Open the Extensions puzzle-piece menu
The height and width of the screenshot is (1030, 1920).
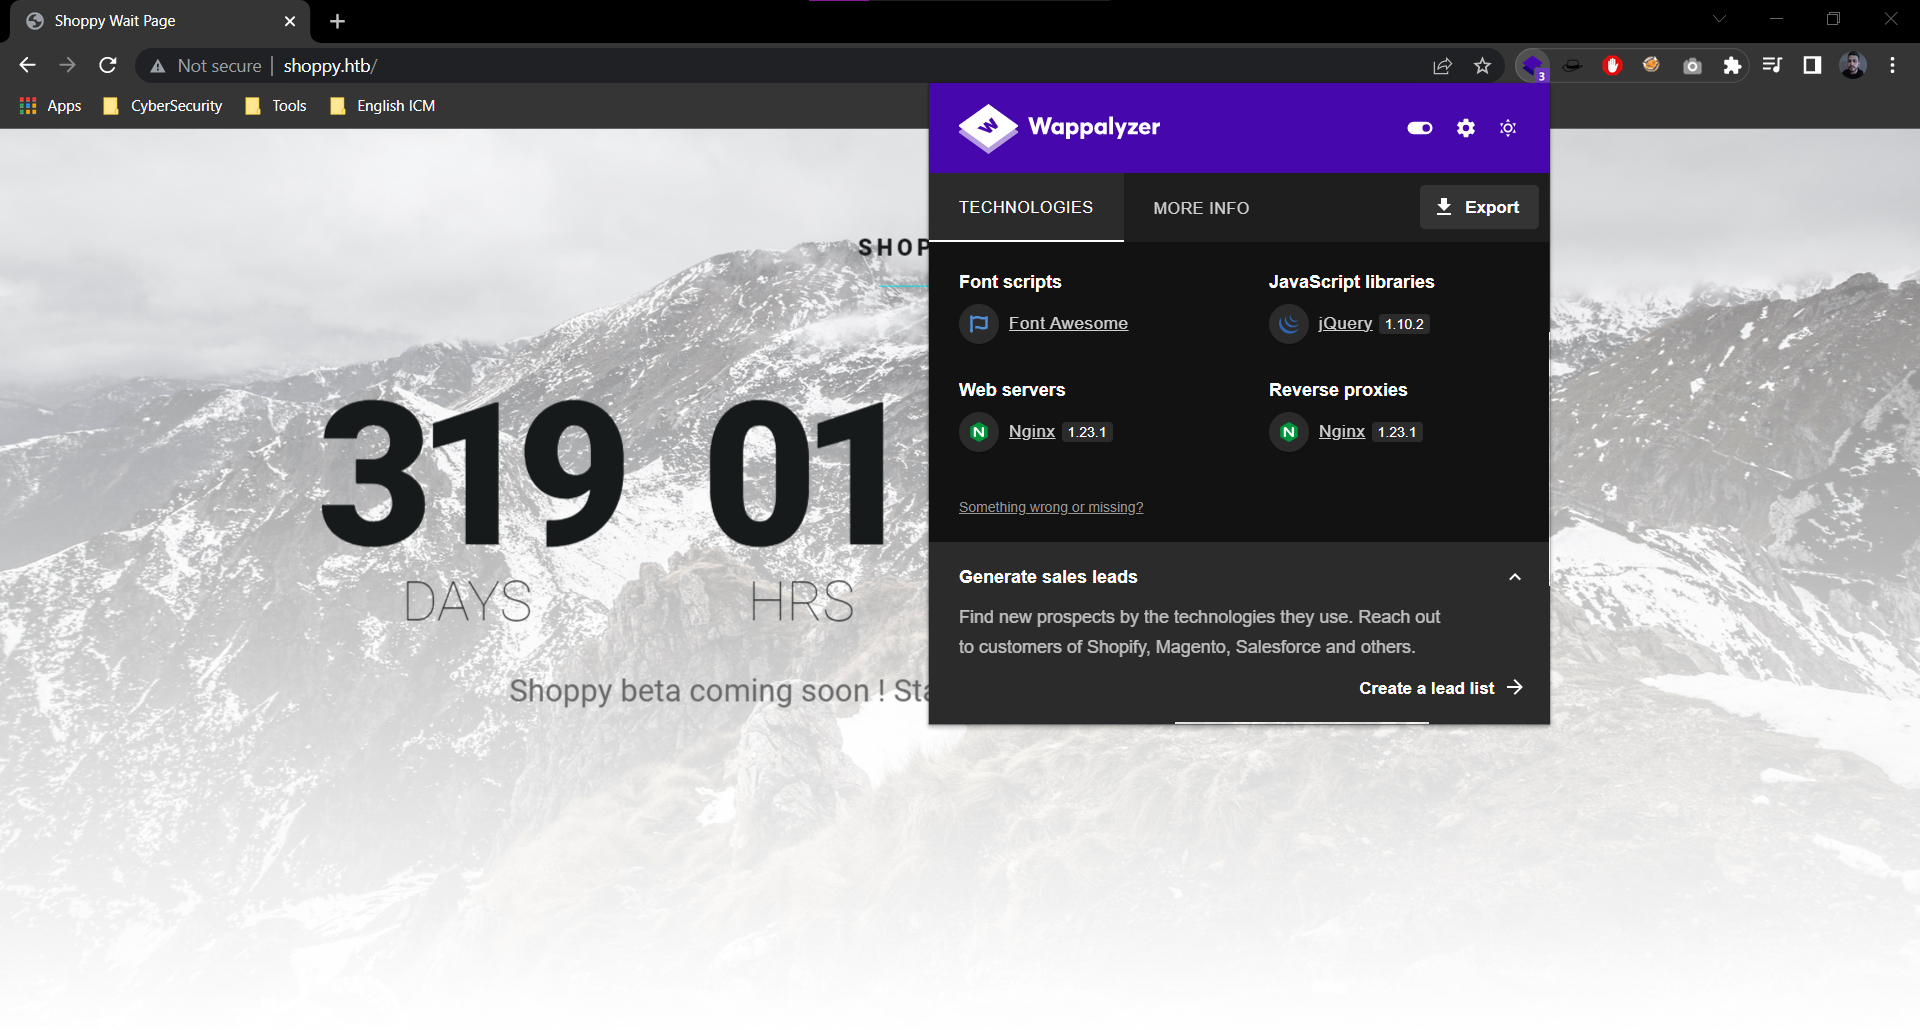coord(1732,66)
